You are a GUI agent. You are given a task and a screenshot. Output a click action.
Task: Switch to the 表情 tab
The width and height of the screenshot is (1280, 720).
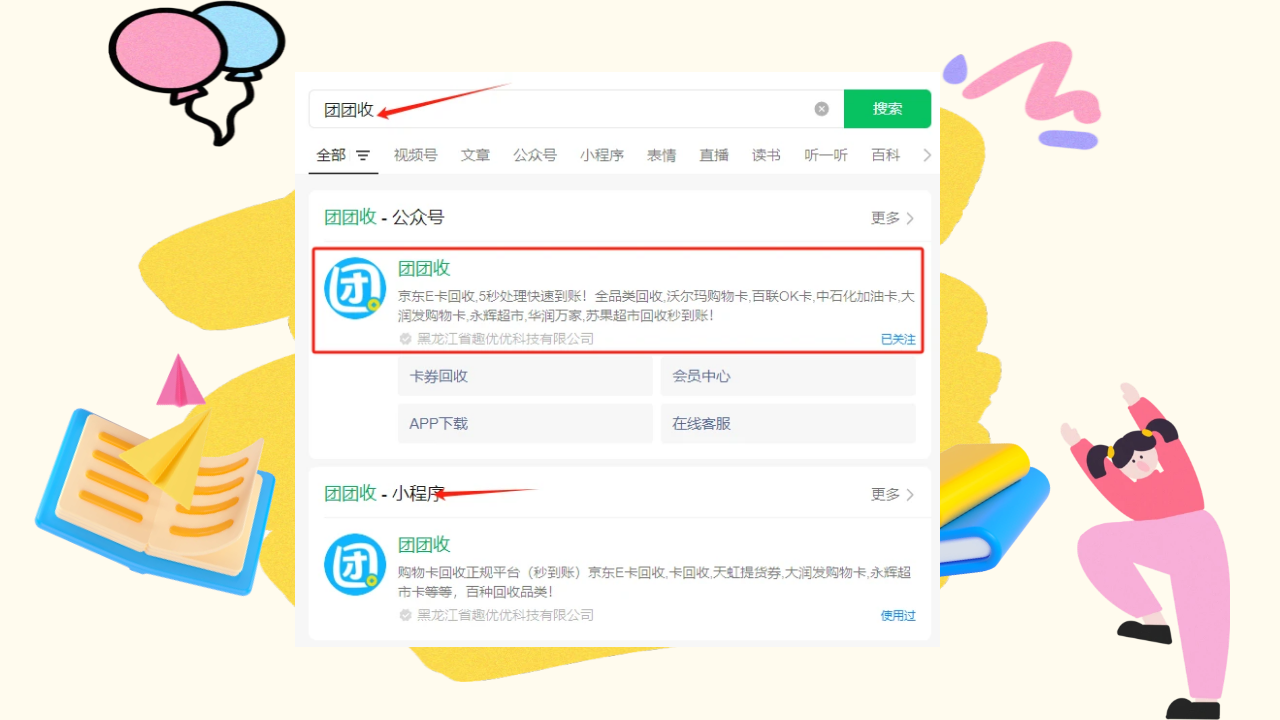point(661,155)
